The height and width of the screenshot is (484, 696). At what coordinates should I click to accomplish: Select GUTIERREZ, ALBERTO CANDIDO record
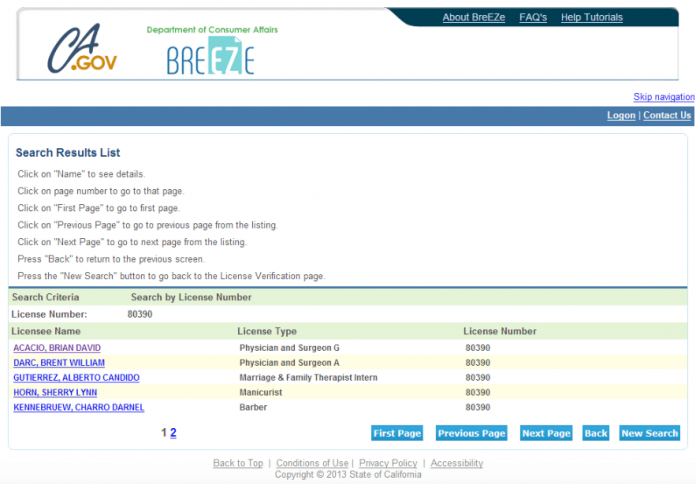coord(76,378)
